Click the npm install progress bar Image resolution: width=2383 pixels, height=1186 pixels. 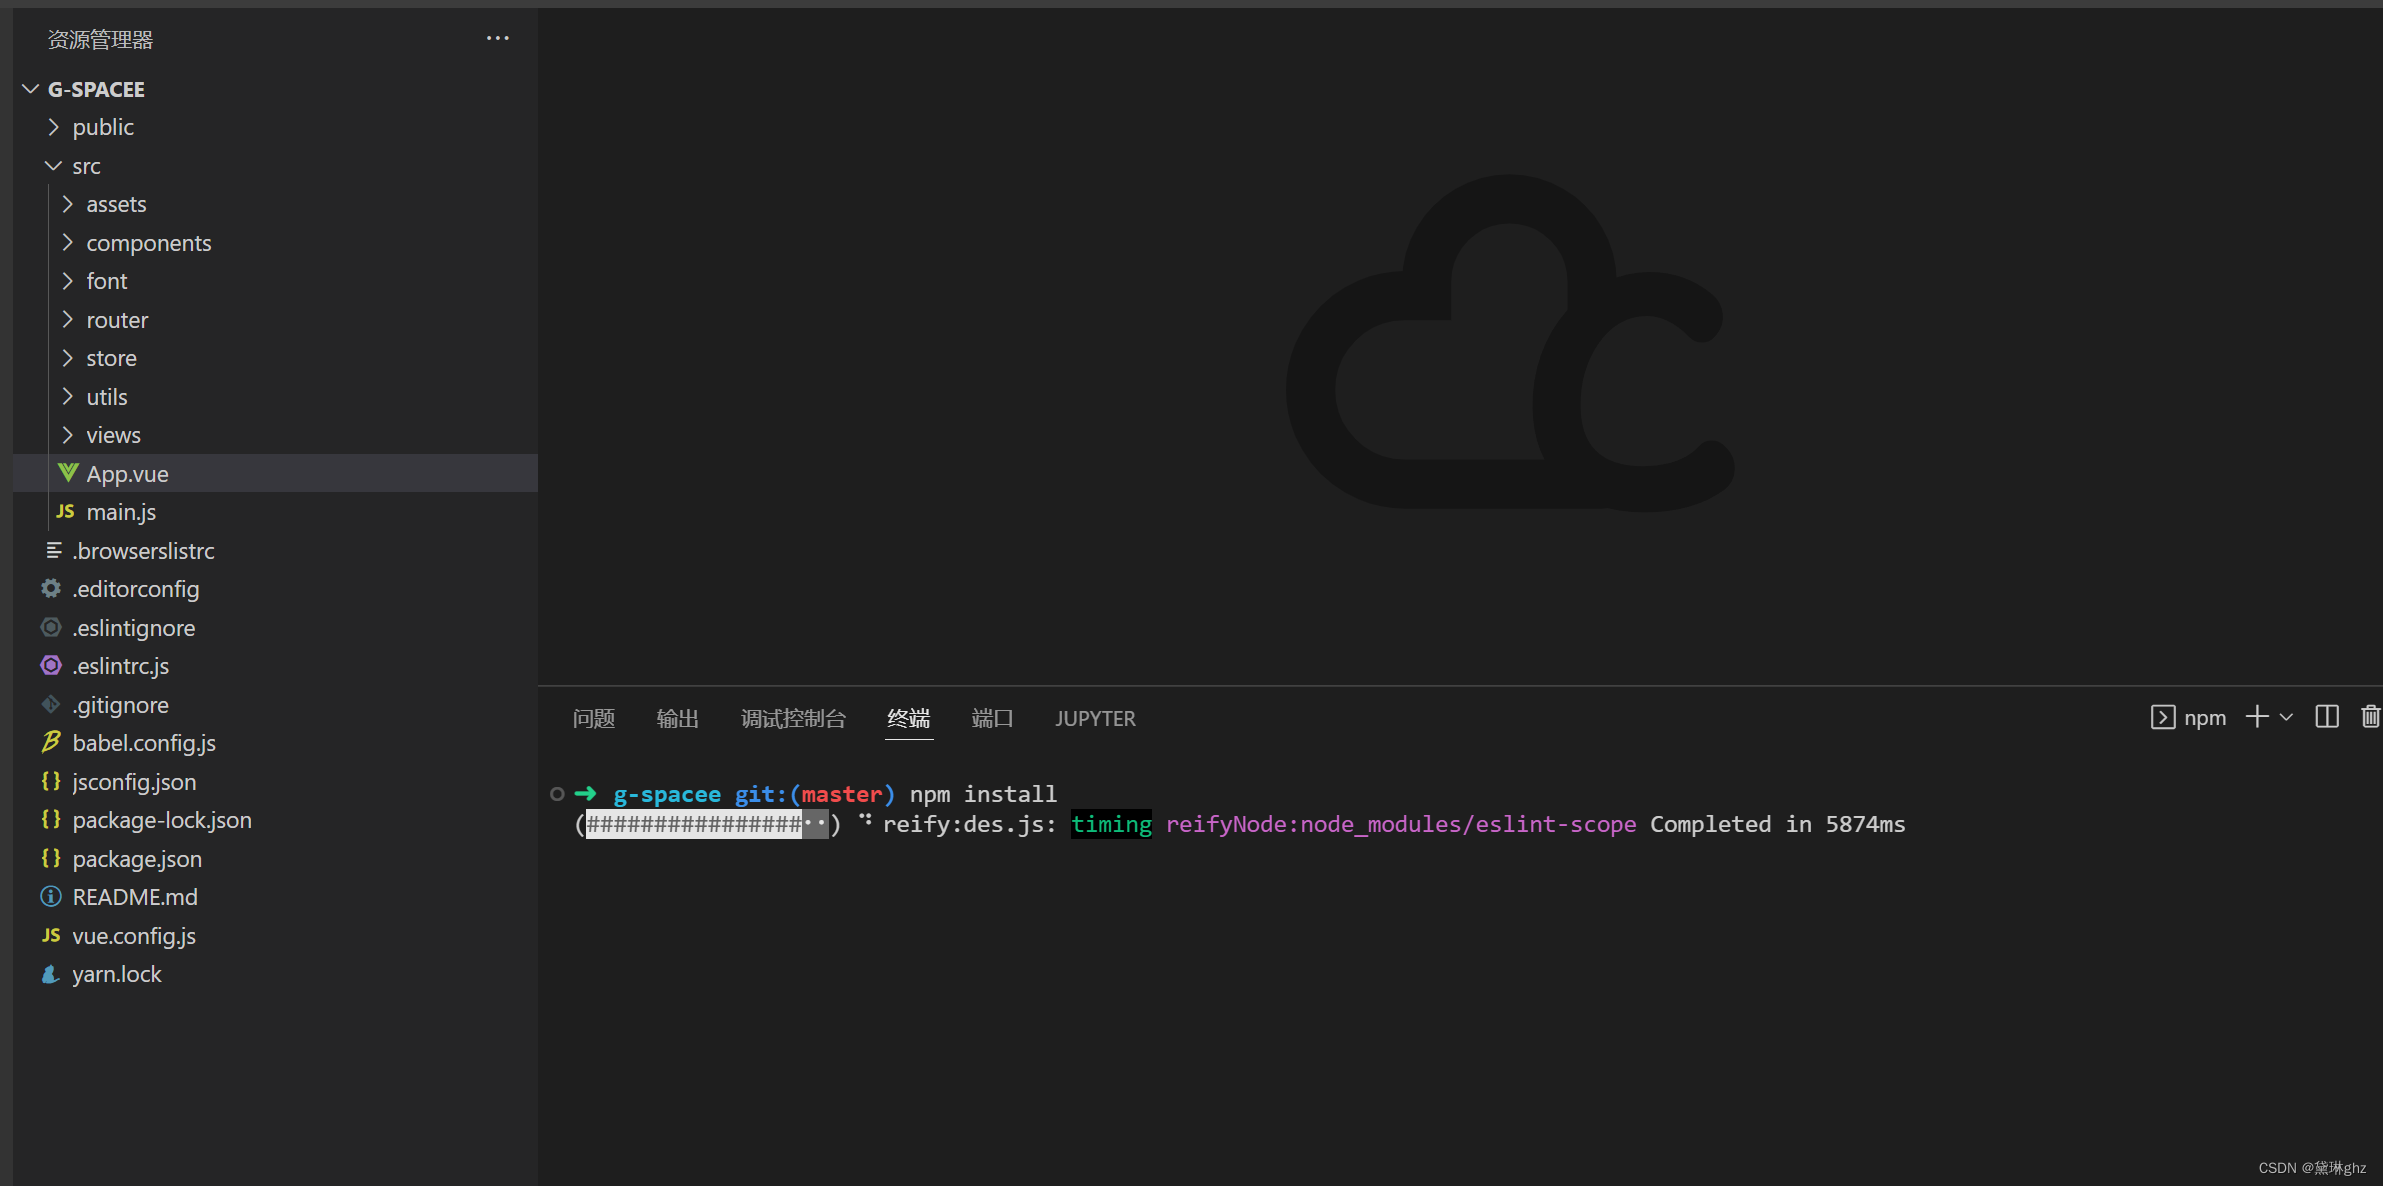(x=707, y=825)
